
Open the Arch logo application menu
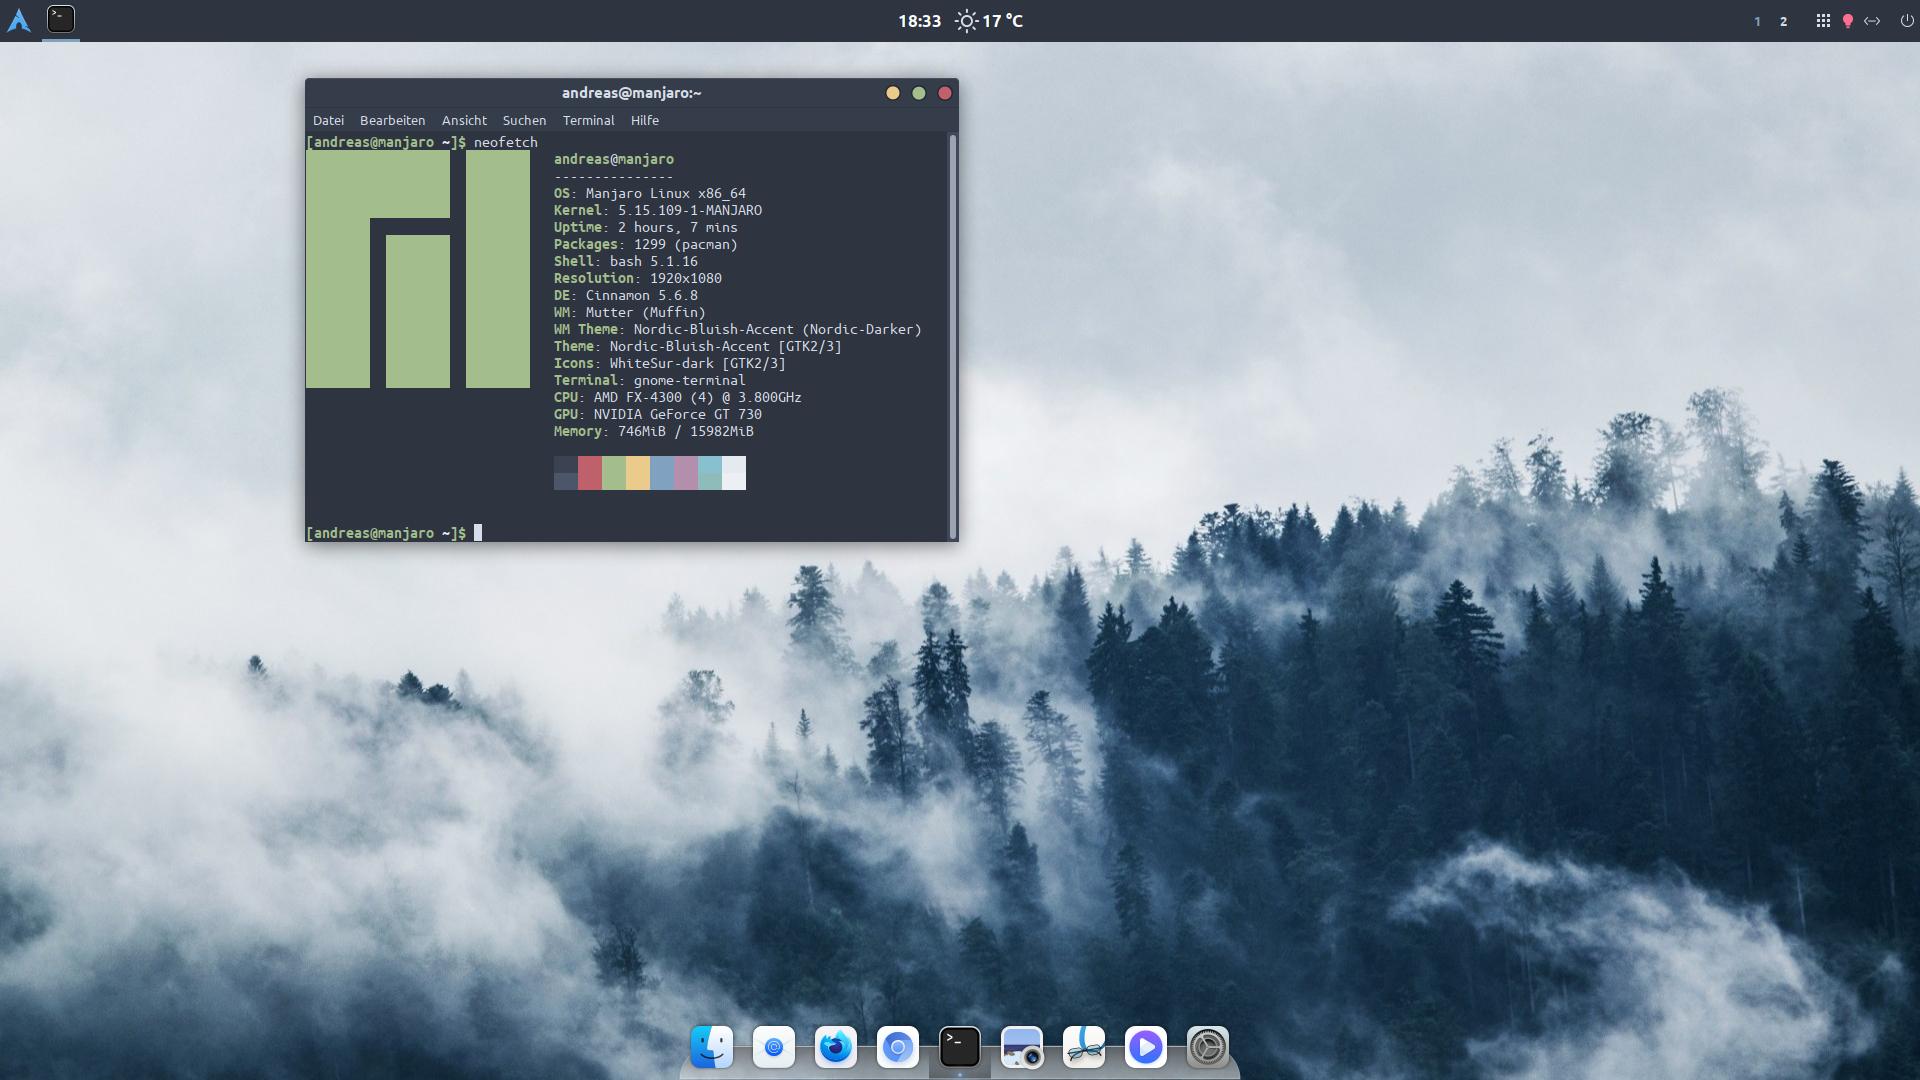(x=19, y=21)
